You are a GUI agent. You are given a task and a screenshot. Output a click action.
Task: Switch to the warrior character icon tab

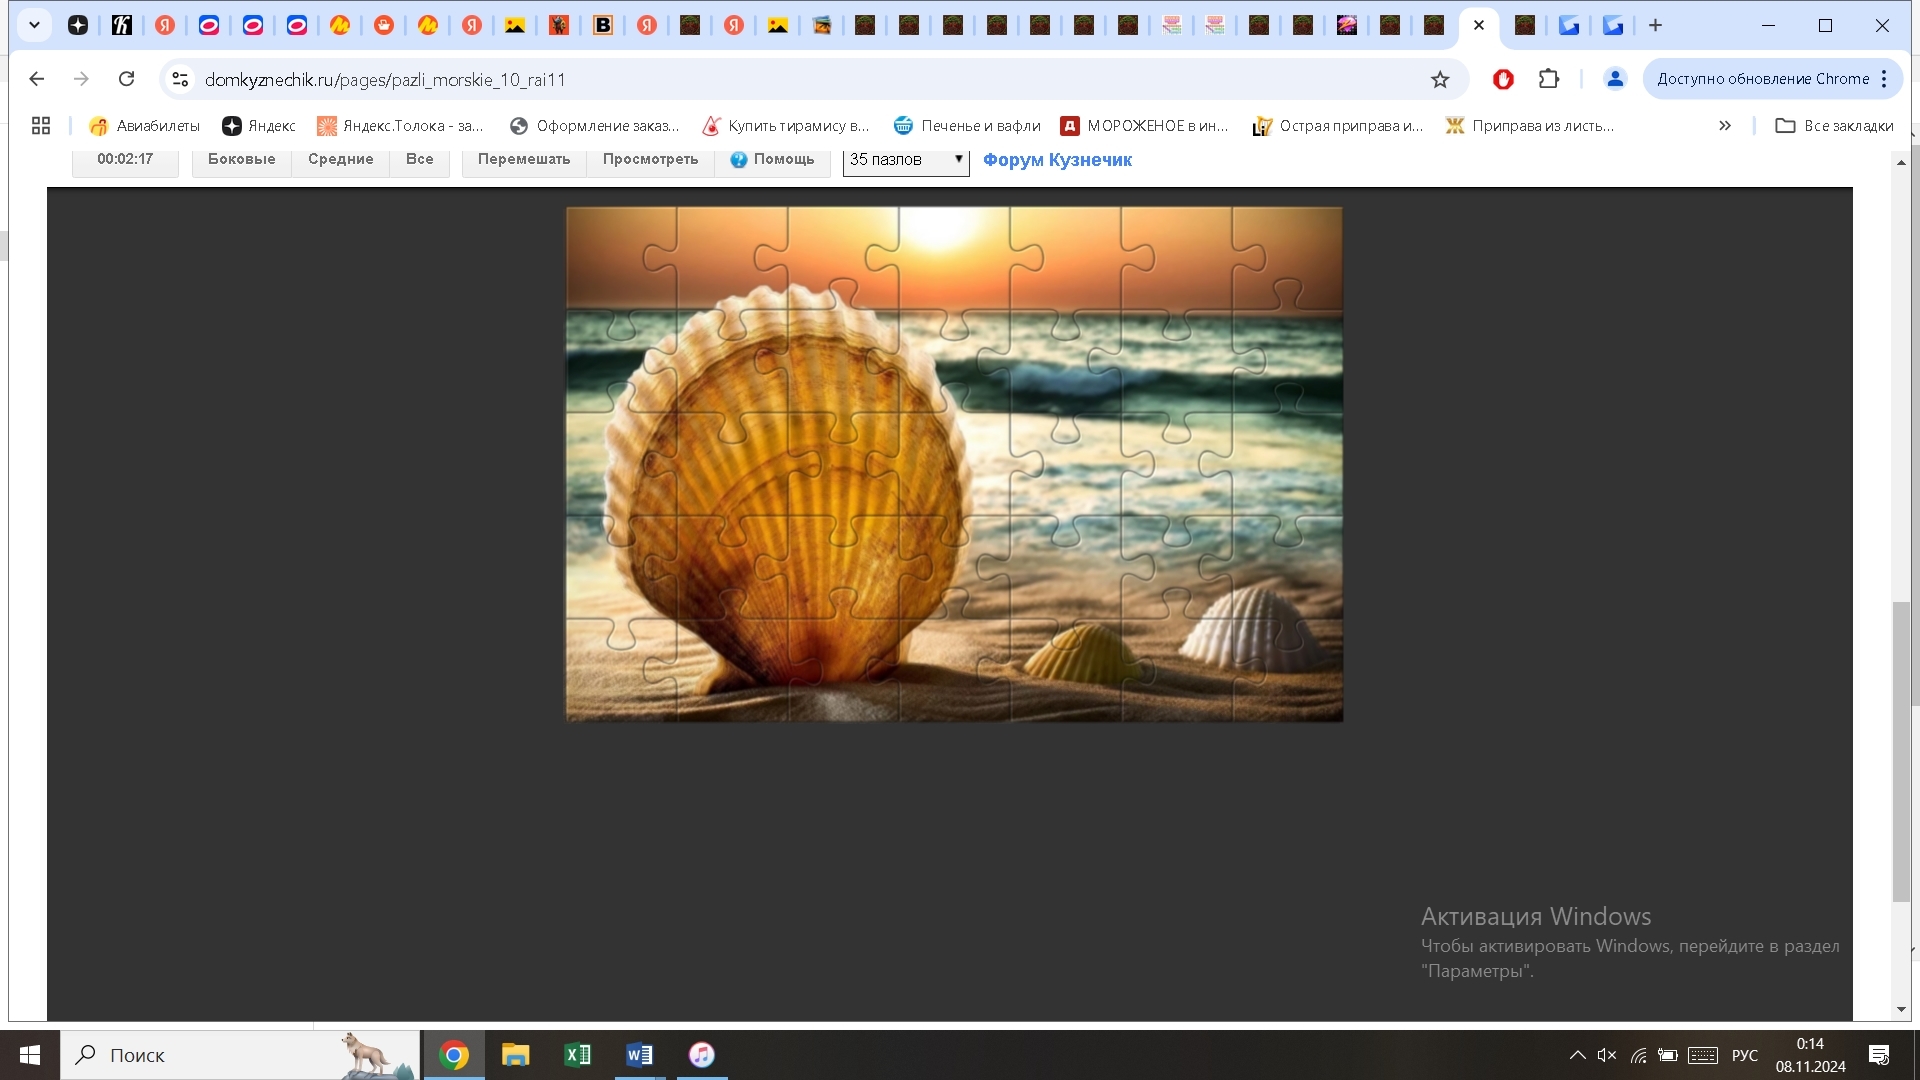point(559,25)
